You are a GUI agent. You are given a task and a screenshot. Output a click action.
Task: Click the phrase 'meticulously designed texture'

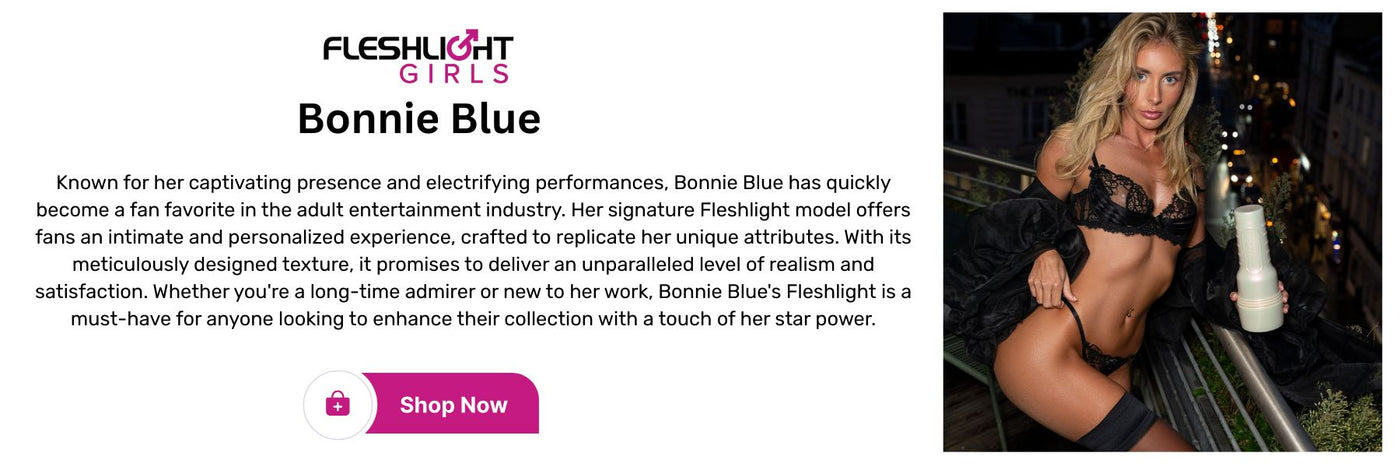coord(209,265)
